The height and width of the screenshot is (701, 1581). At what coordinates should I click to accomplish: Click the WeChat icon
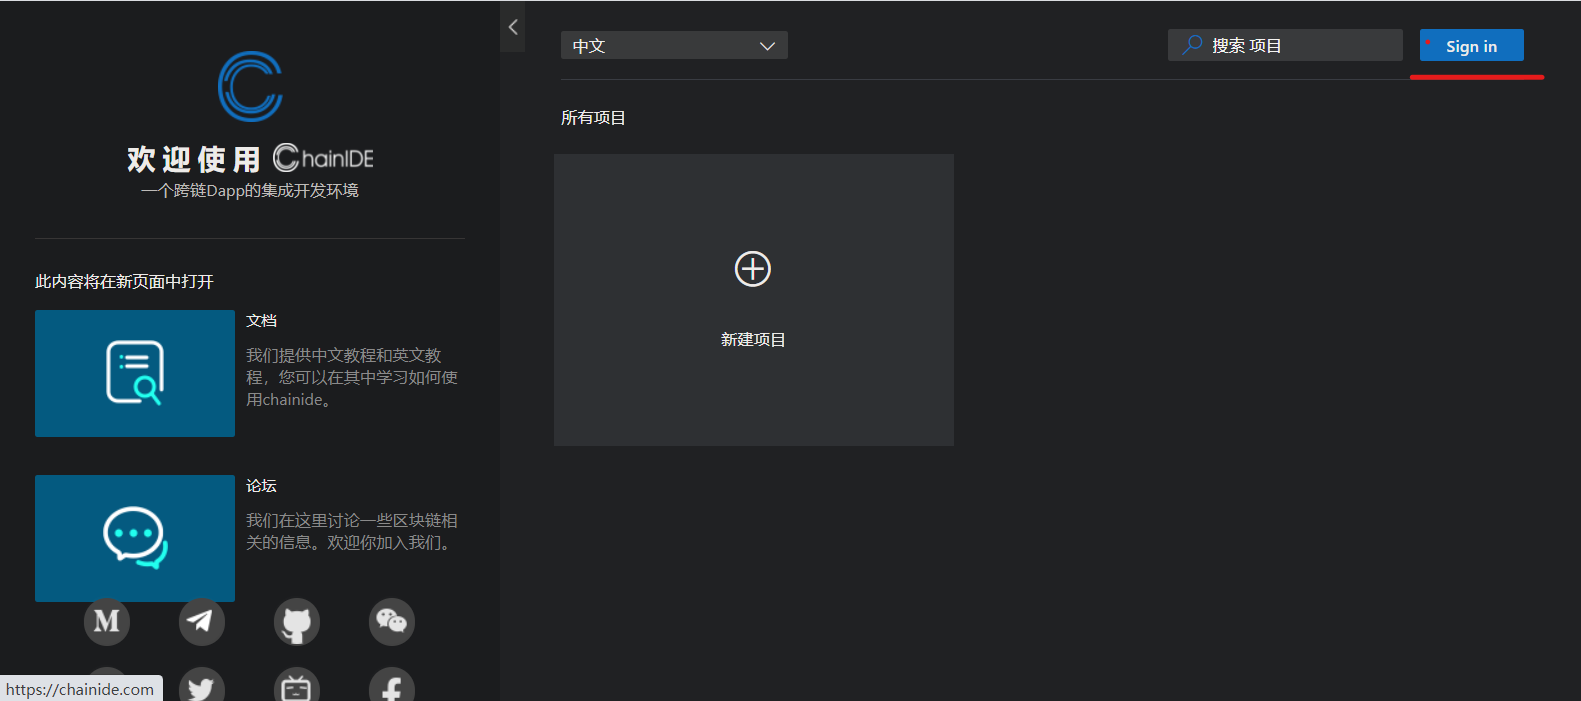click(392, 622)
